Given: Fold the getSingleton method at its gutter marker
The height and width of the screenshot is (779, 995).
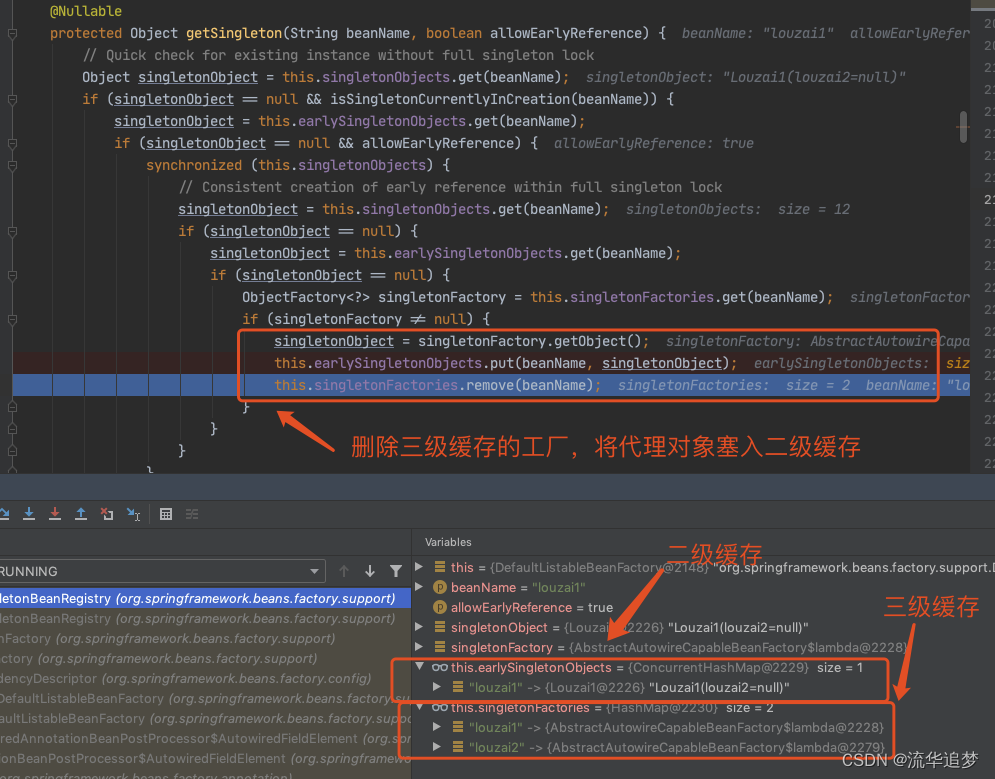Looking at the screenshot, I should tap(12, 34).
